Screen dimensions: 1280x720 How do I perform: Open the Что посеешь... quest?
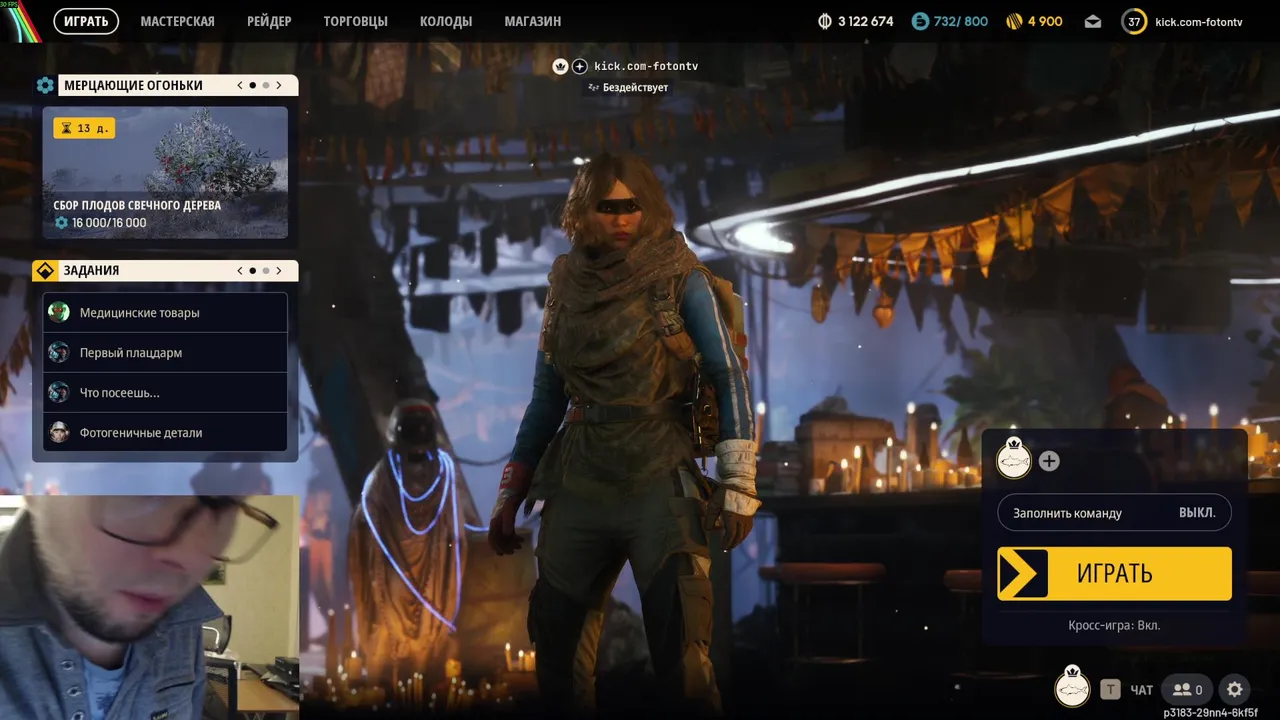tap(165, 393)
